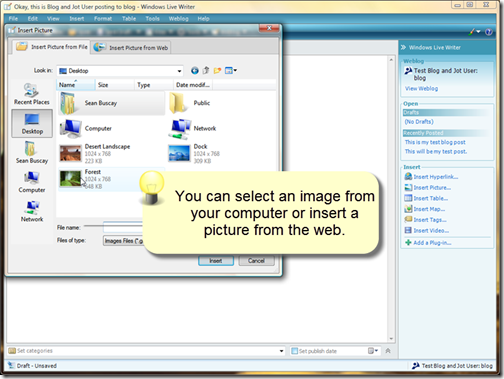
Task: Click the View Weblog link
Action: tap(421, 89)
